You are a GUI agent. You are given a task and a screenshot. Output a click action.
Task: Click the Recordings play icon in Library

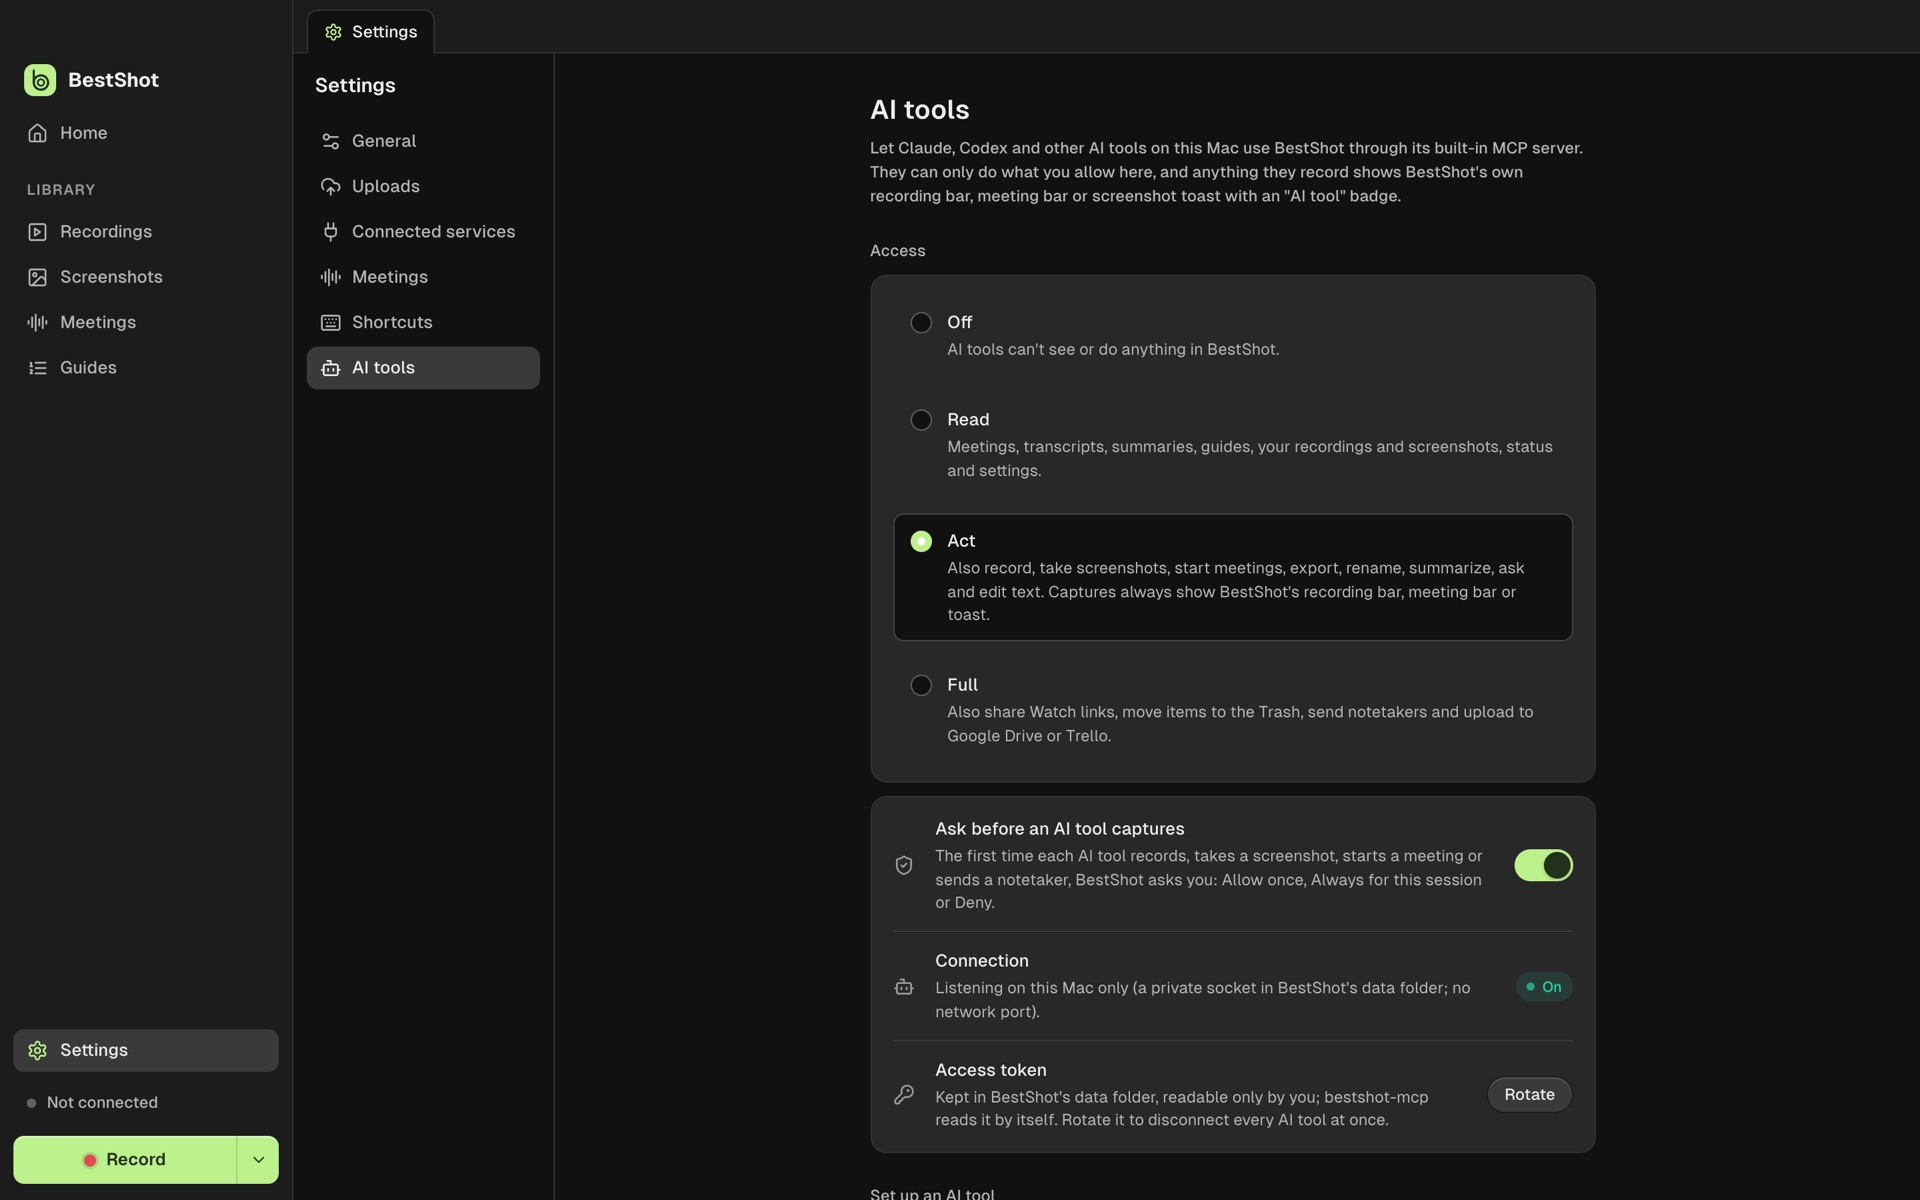point(37,232)
